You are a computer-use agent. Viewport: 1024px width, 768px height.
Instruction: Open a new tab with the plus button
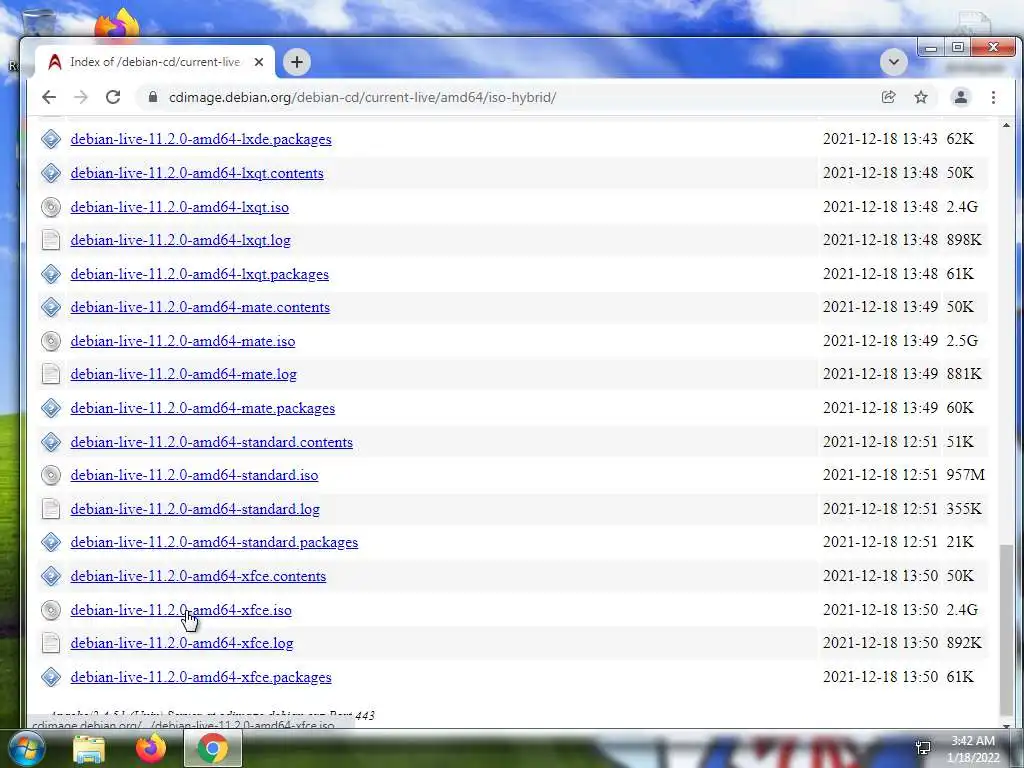[x=296, y=62]
